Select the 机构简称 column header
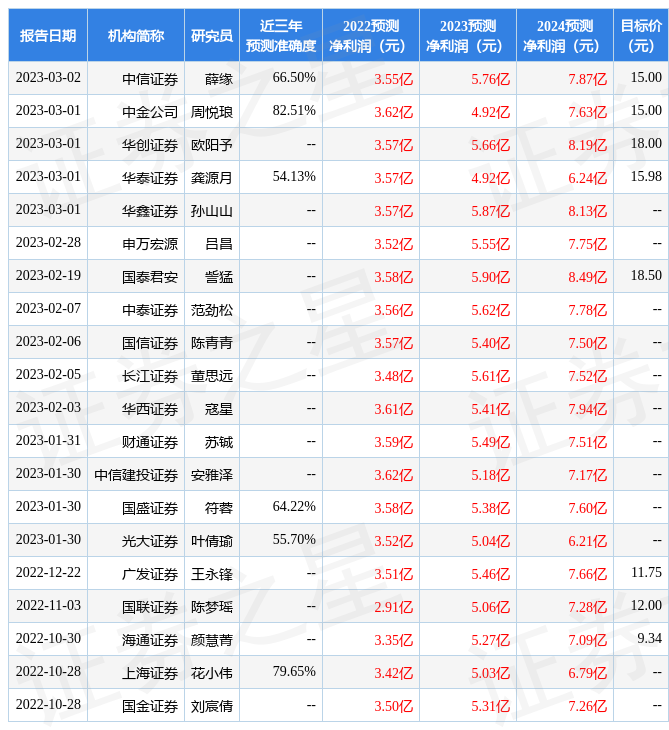This screenshot has width=669, height=730. [136, 36]
